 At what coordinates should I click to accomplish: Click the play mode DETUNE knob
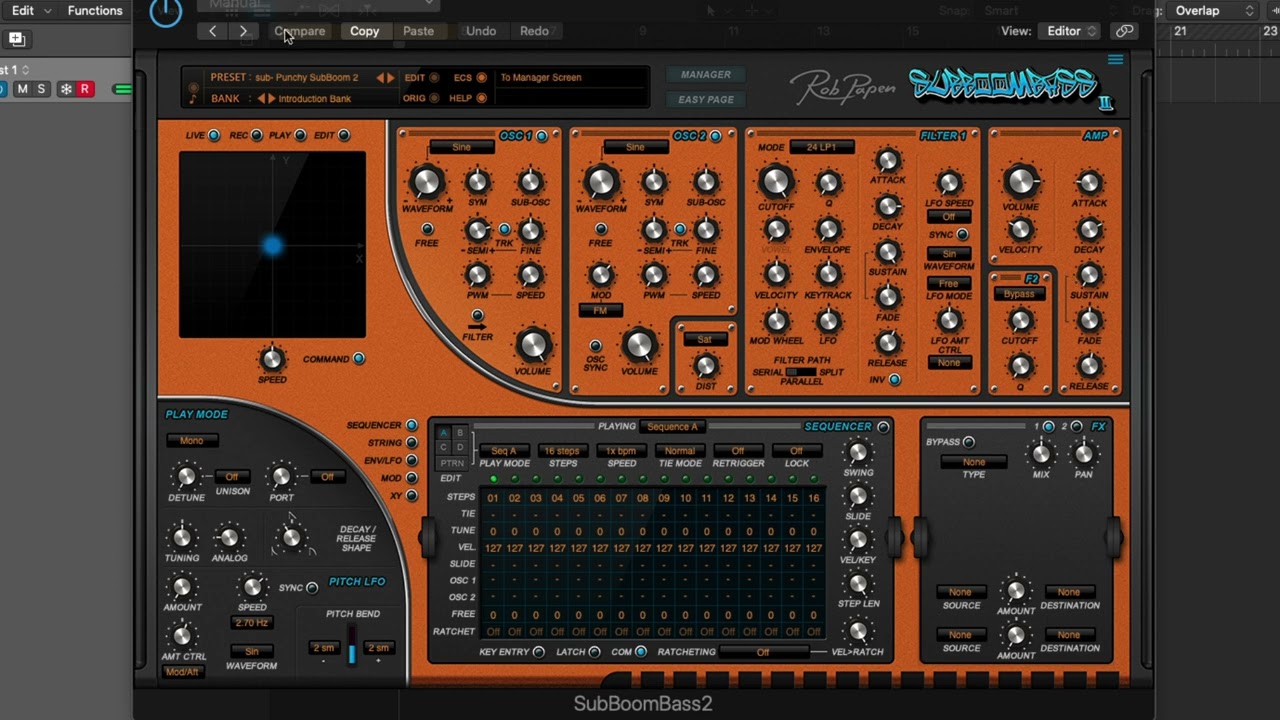pos(186,477)
